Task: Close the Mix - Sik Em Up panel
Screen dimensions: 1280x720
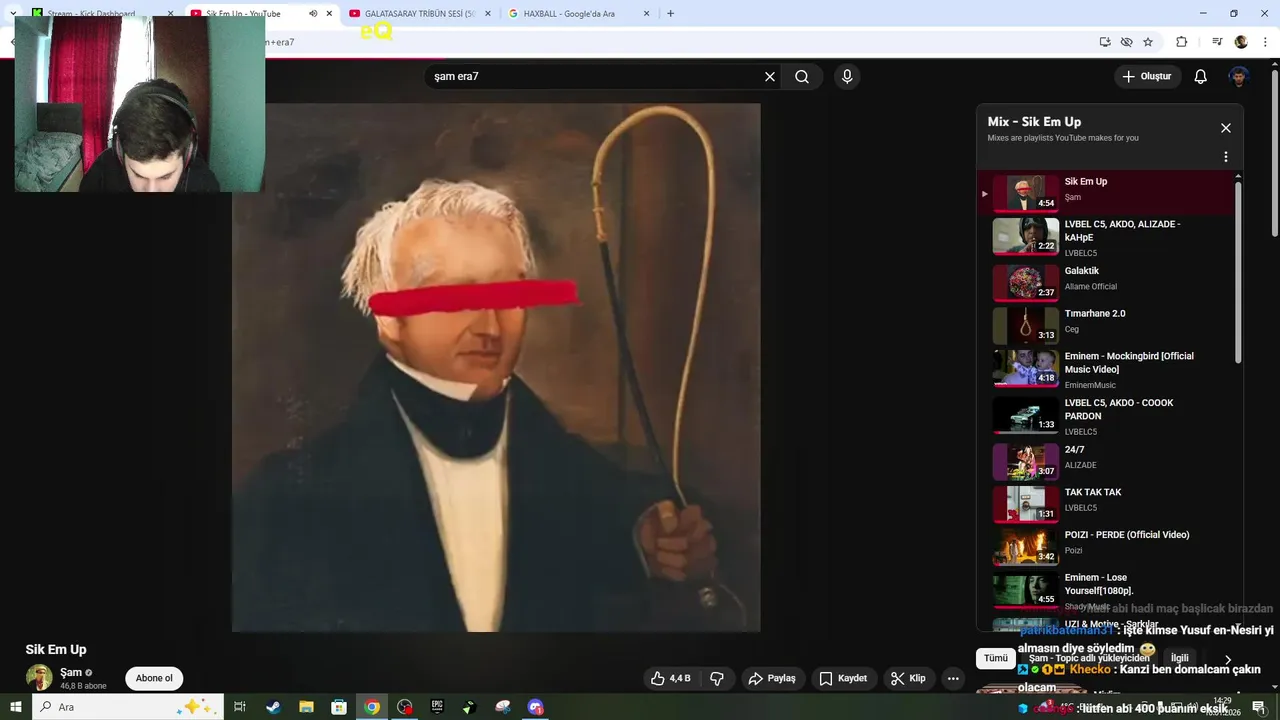Action: [1225, 128]
